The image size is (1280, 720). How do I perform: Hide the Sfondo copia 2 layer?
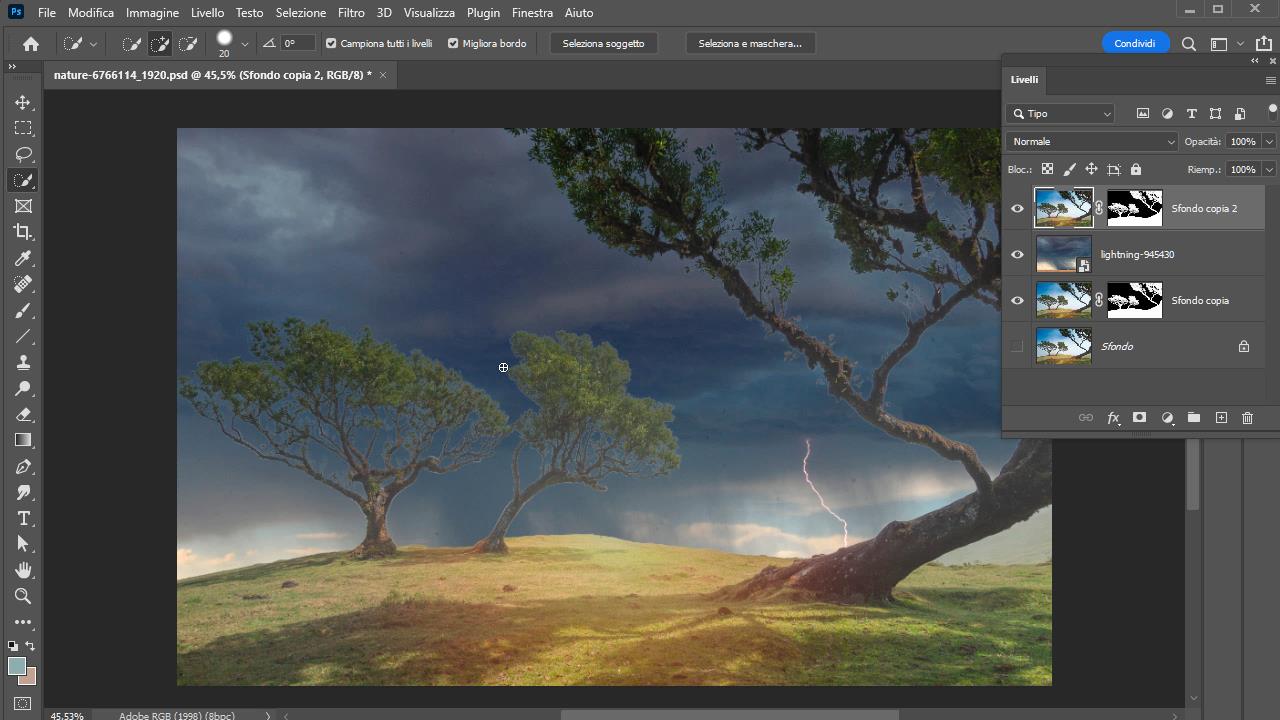pos(1017,209)
